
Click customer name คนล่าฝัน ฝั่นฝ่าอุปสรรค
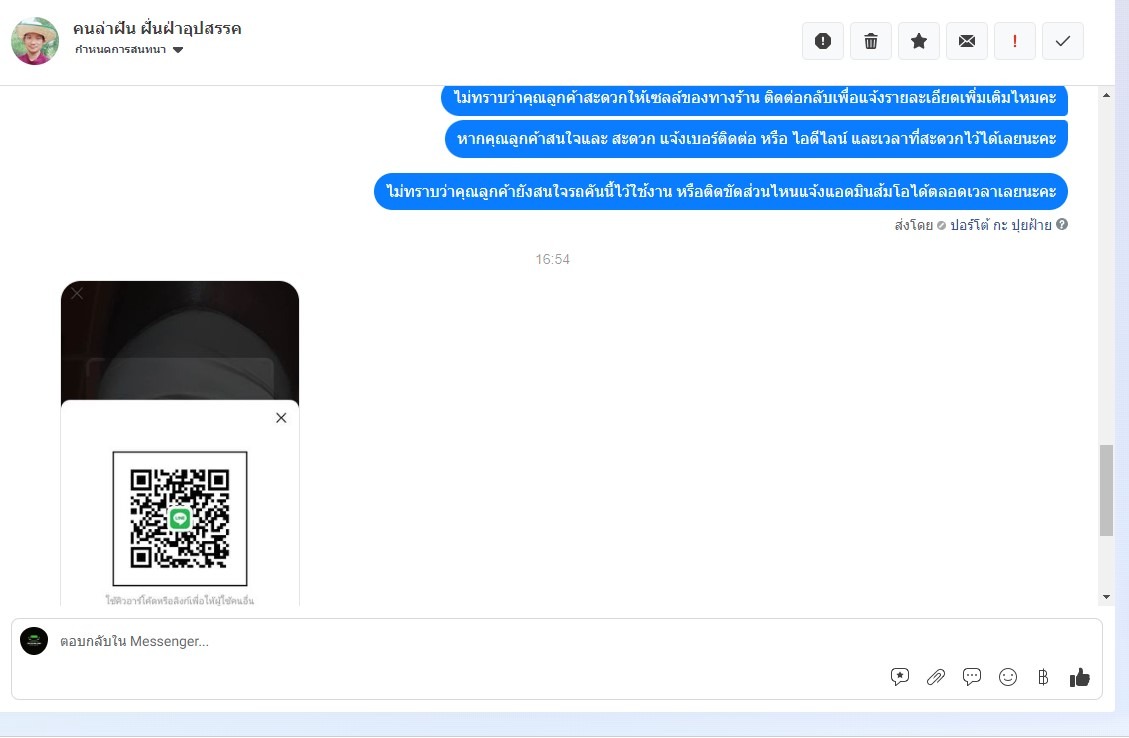(x=157, y=29)
